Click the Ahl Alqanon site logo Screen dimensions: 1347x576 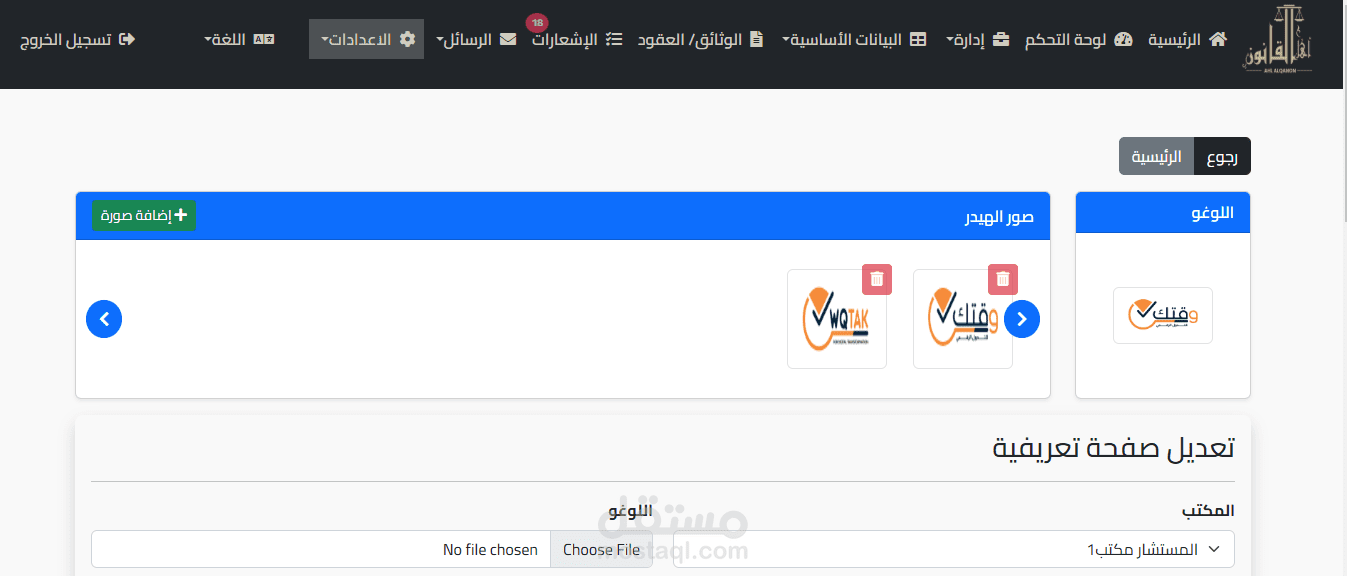tap(1279, 40)
